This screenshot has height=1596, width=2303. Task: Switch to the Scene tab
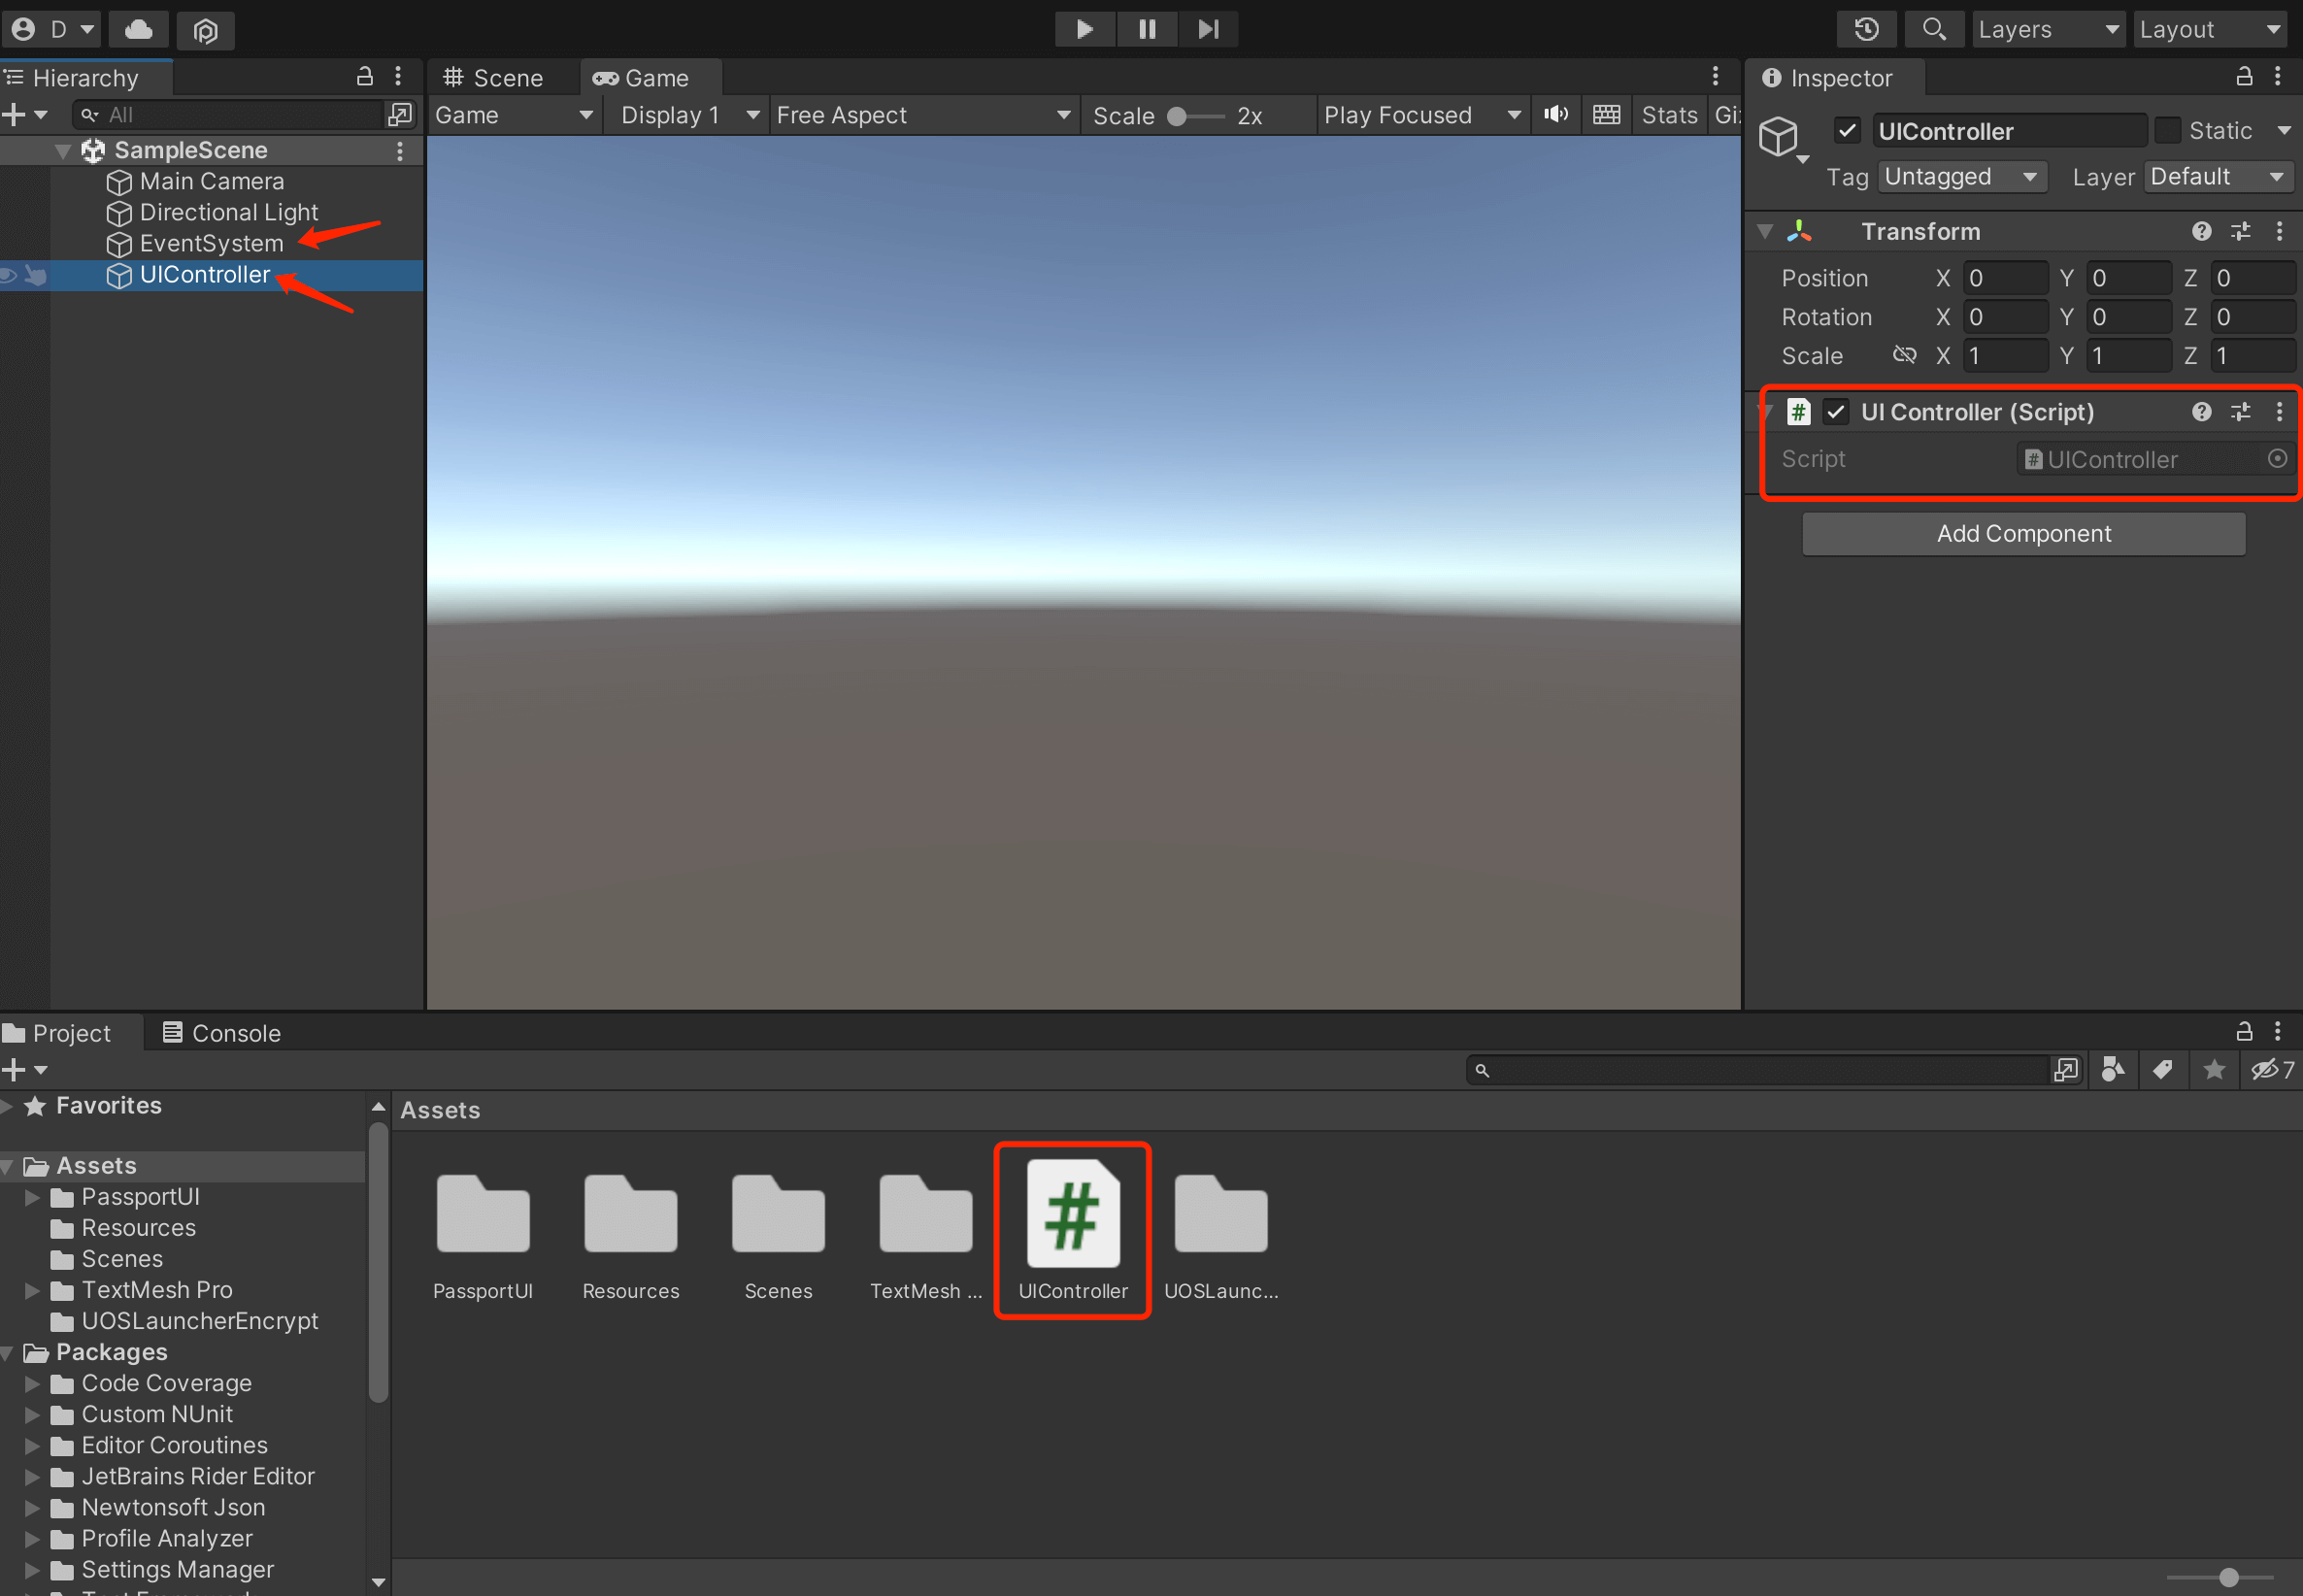click(x=494, y=78)
